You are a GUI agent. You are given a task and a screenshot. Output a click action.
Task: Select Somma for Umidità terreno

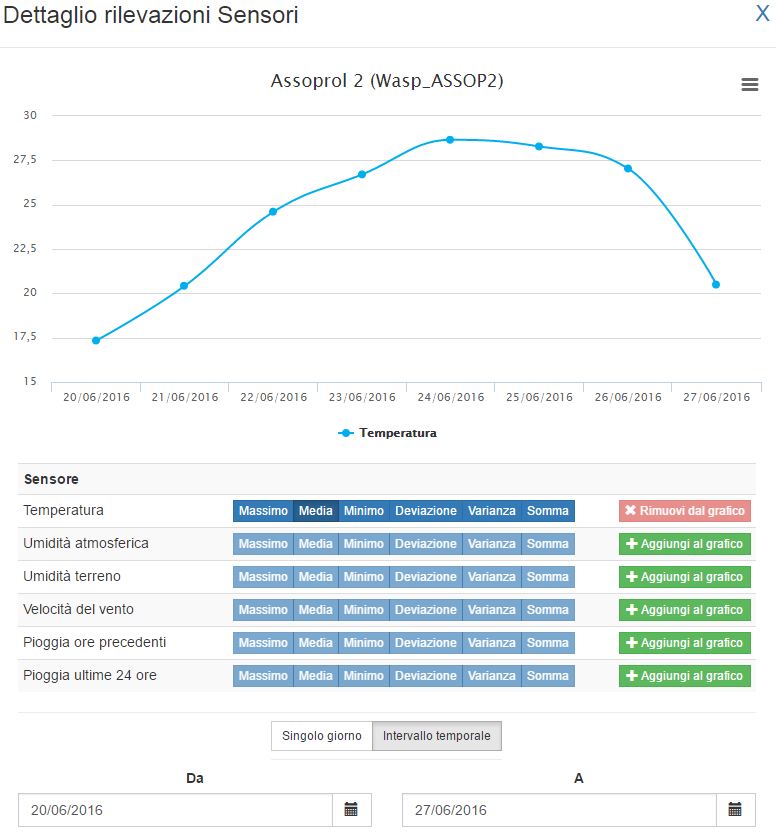pos(548,577)
